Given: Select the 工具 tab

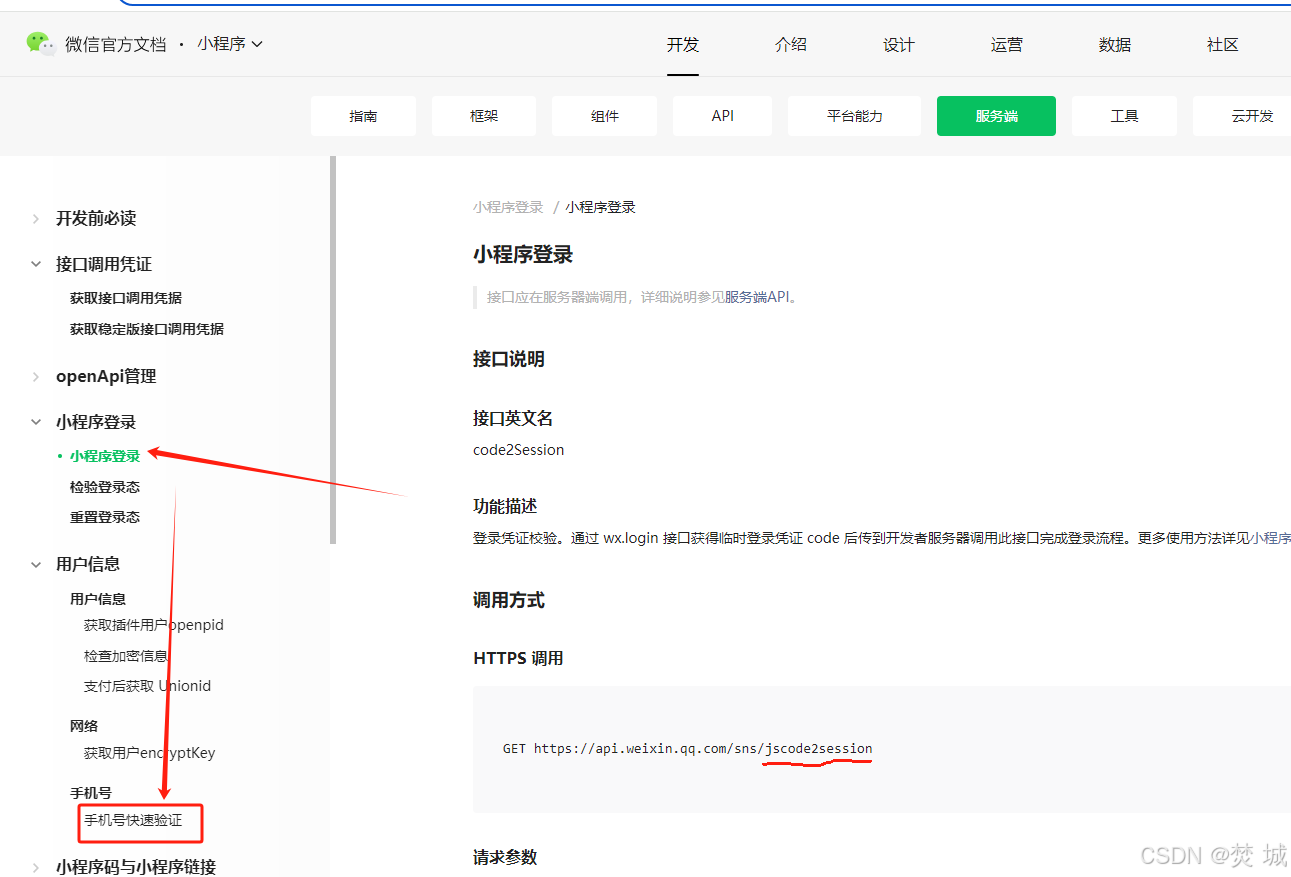Looking at the screenshot, I should 1125,116.
